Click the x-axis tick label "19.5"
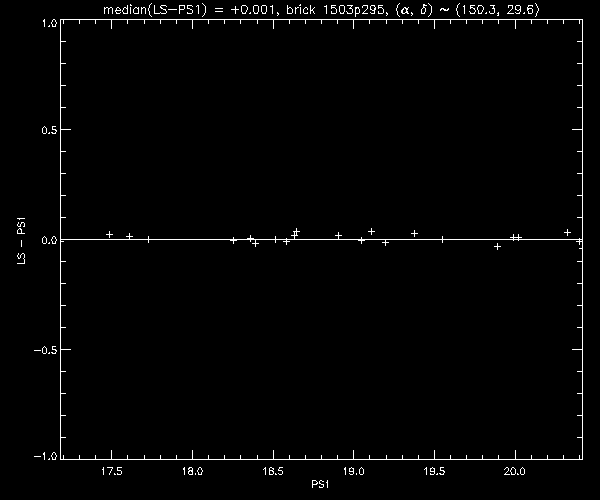The width and height of the screenshot is (600, 500). [x=434, y=471]
